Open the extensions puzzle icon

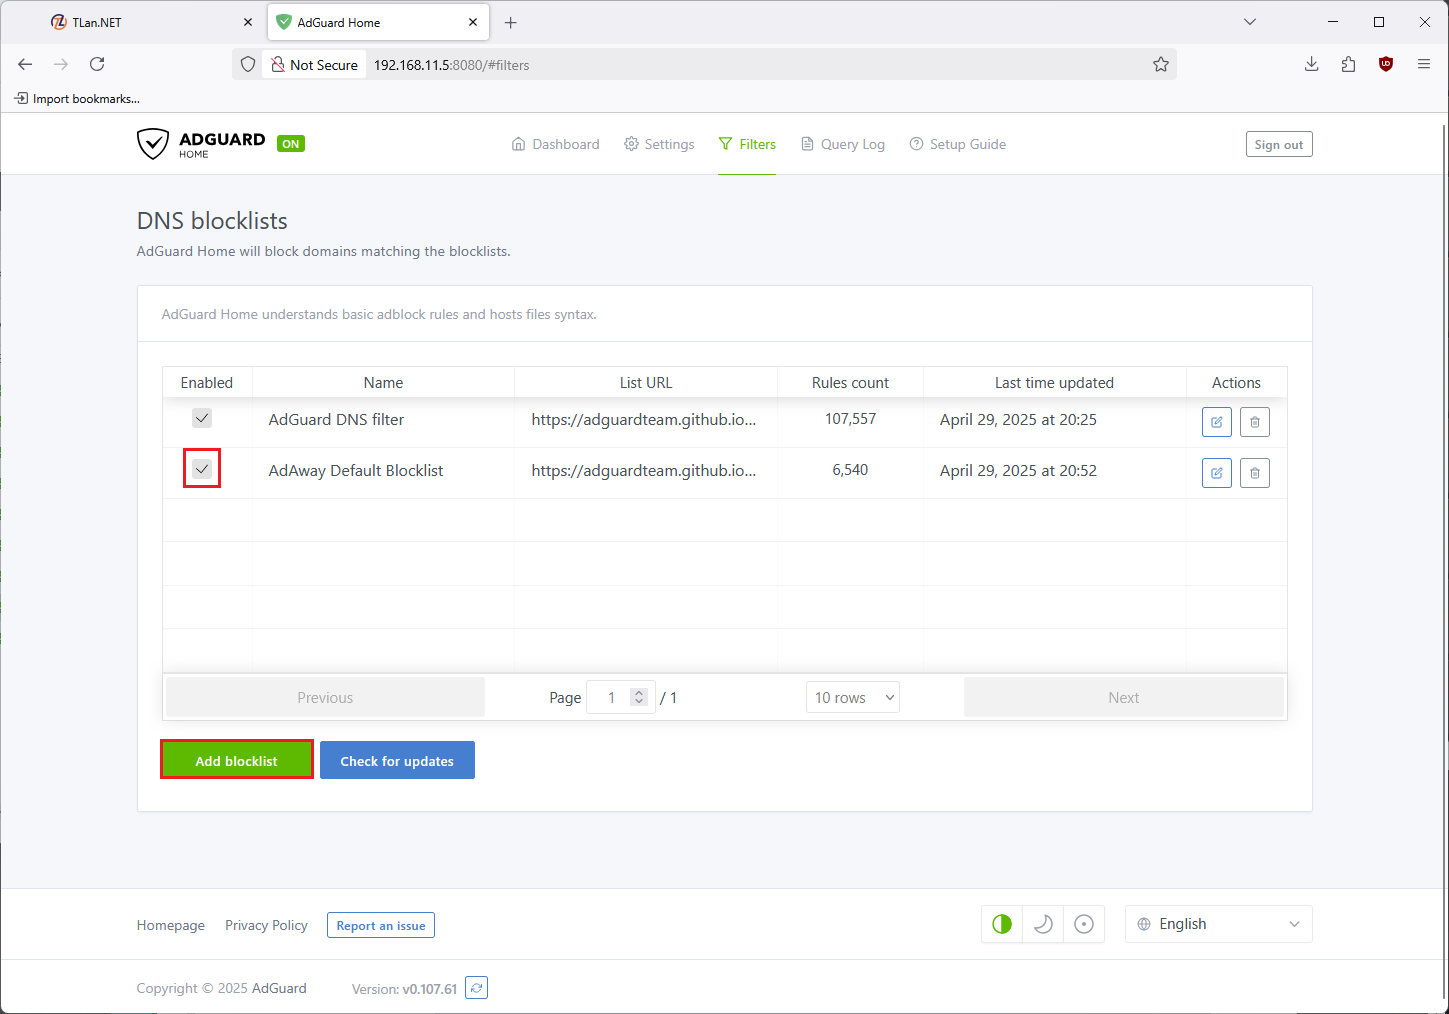point(1348,64)
